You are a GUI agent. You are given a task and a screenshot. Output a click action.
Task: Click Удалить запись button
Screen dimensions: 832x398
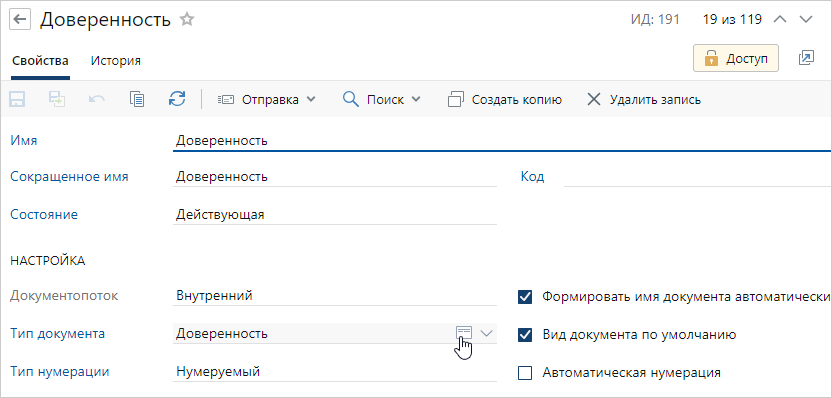(x=644, y=100)
